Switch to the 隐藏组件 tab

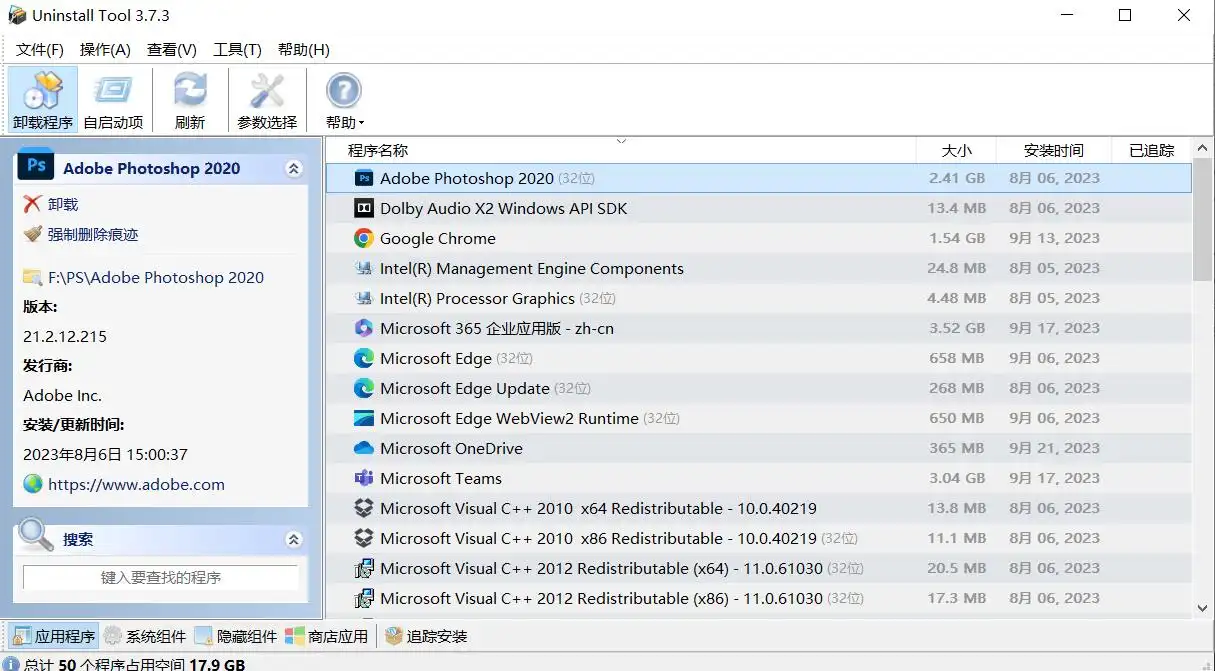(x=237, y=636)
